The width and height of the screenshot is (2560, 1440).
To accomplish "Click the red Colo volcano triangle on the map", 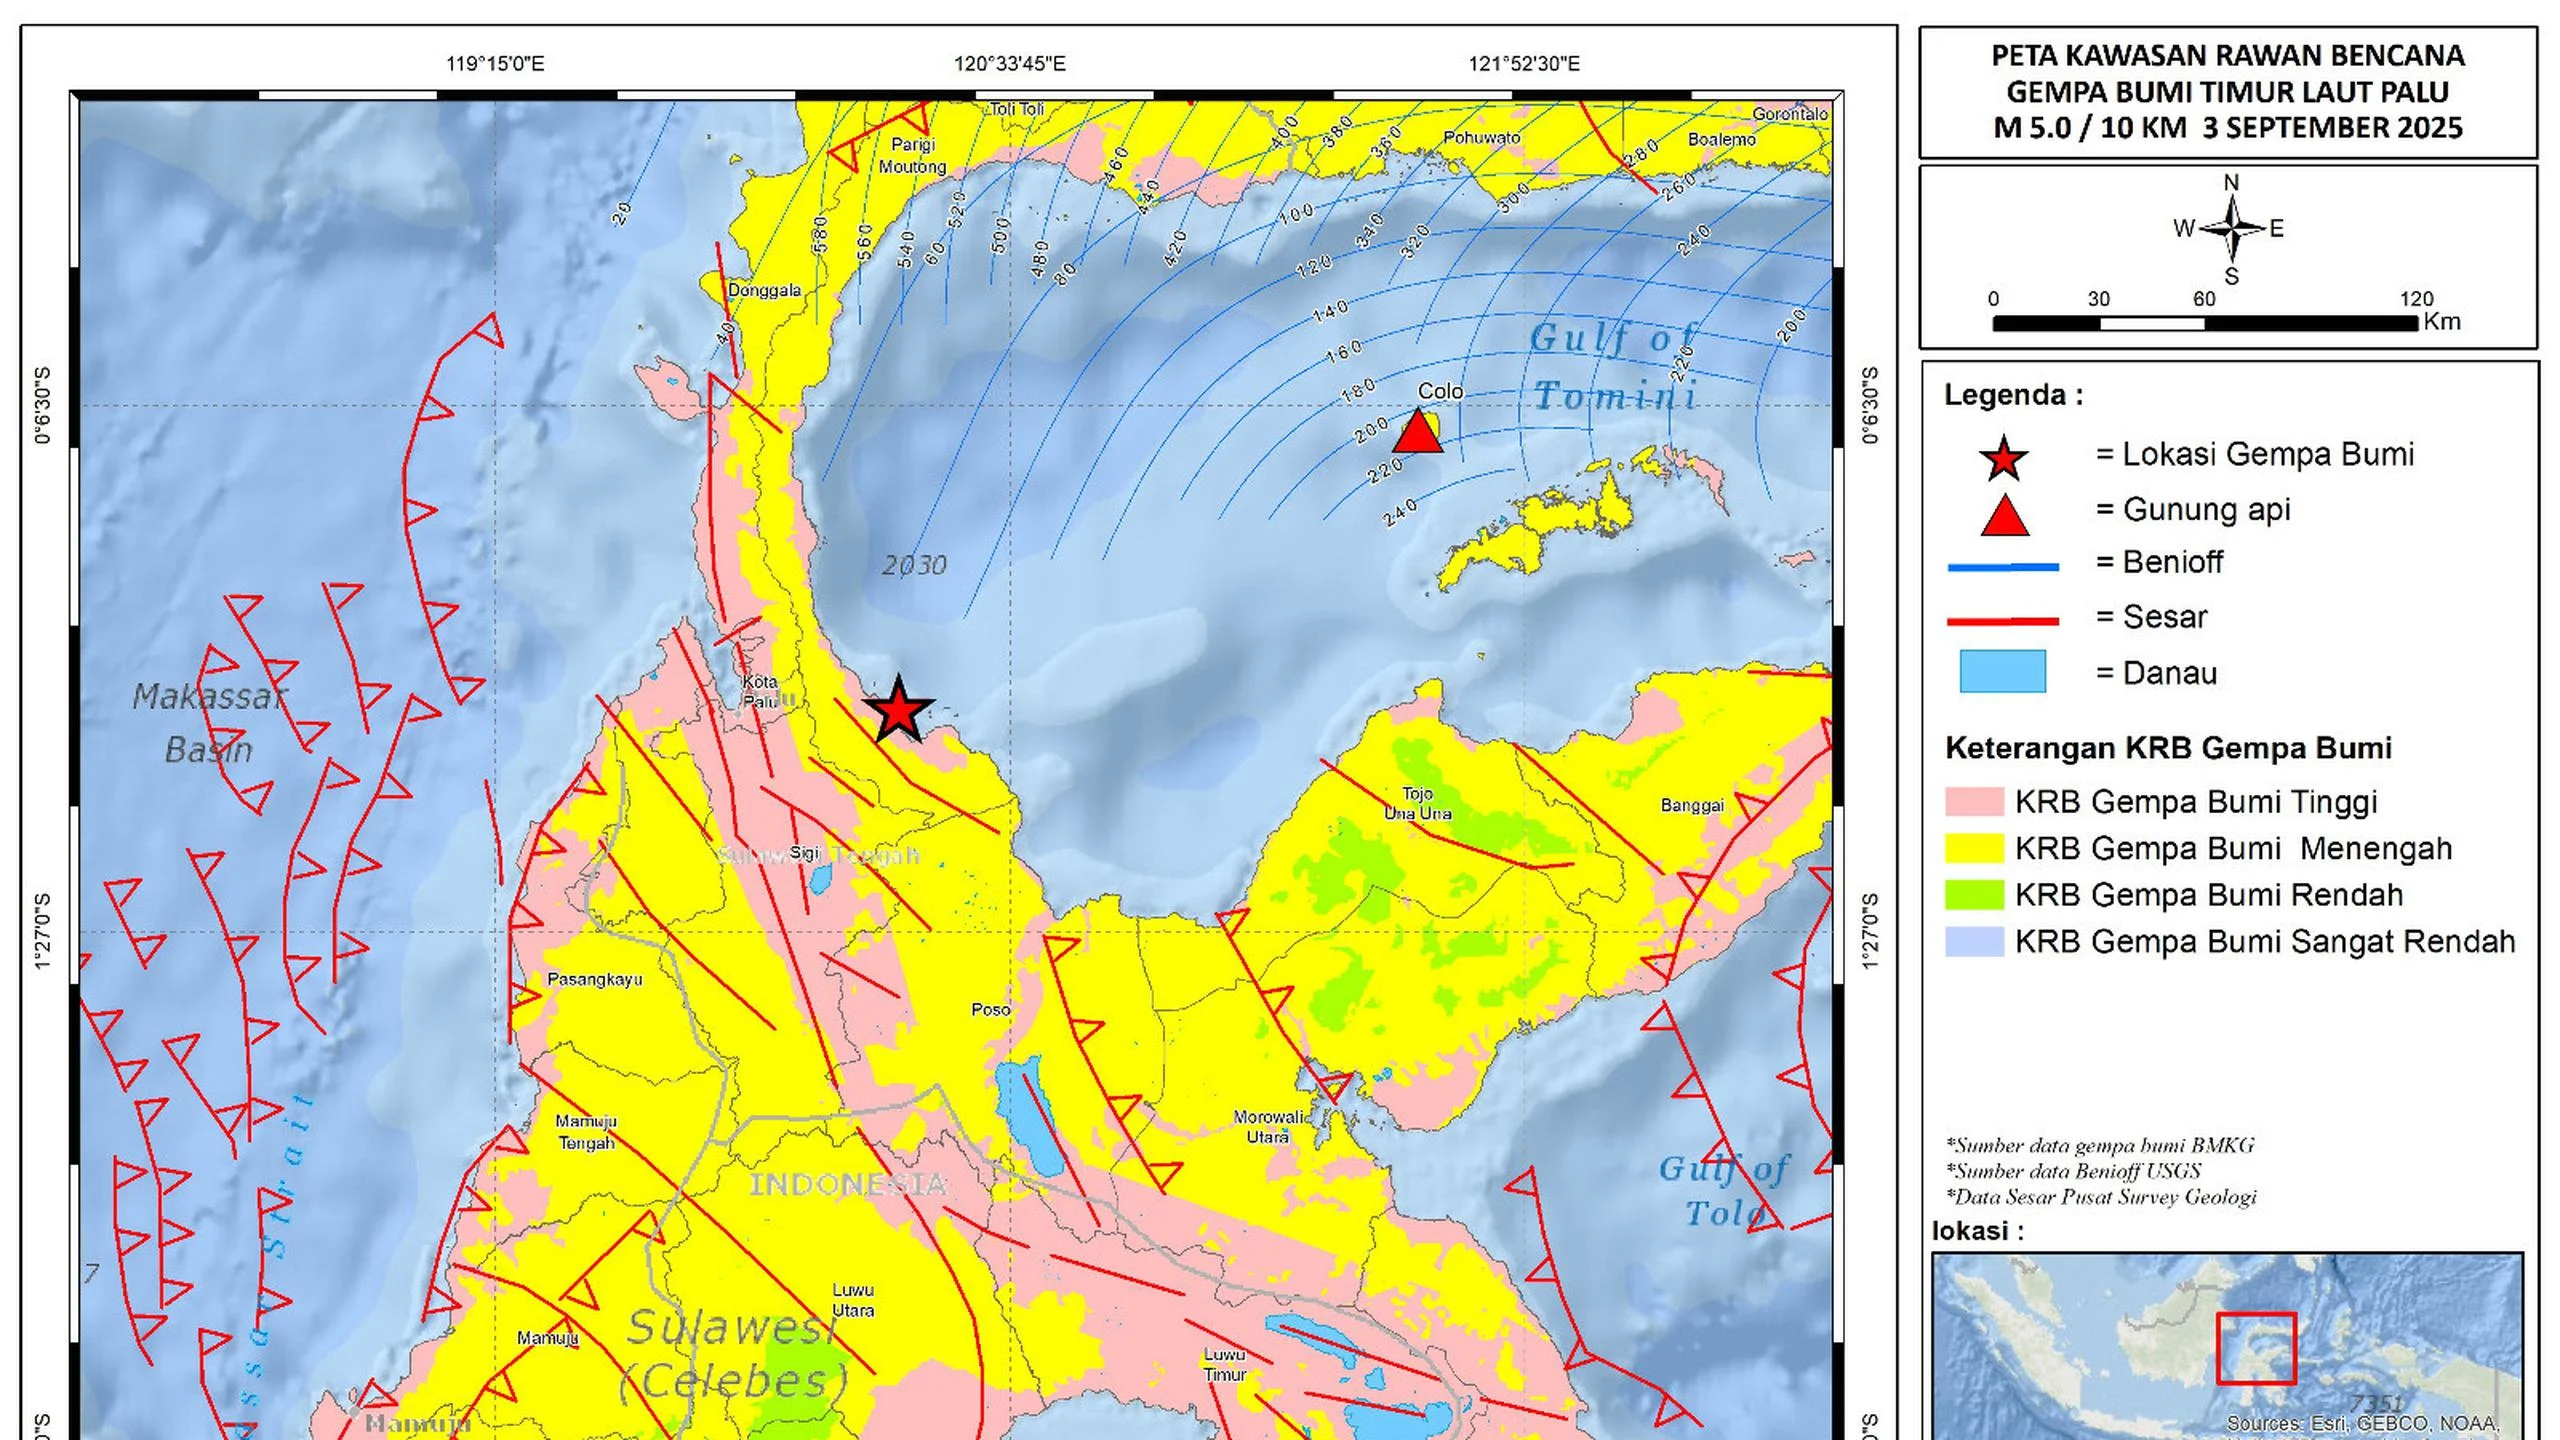I will click(1417, 431).
